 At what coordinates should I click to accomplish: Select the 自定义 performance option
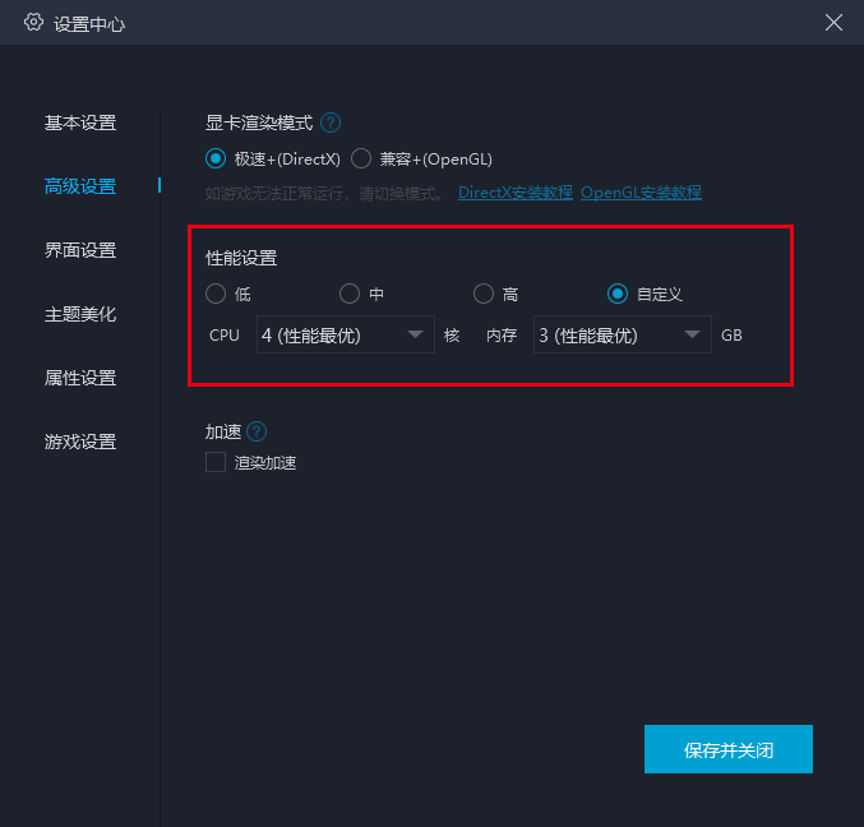pos(617,294)
